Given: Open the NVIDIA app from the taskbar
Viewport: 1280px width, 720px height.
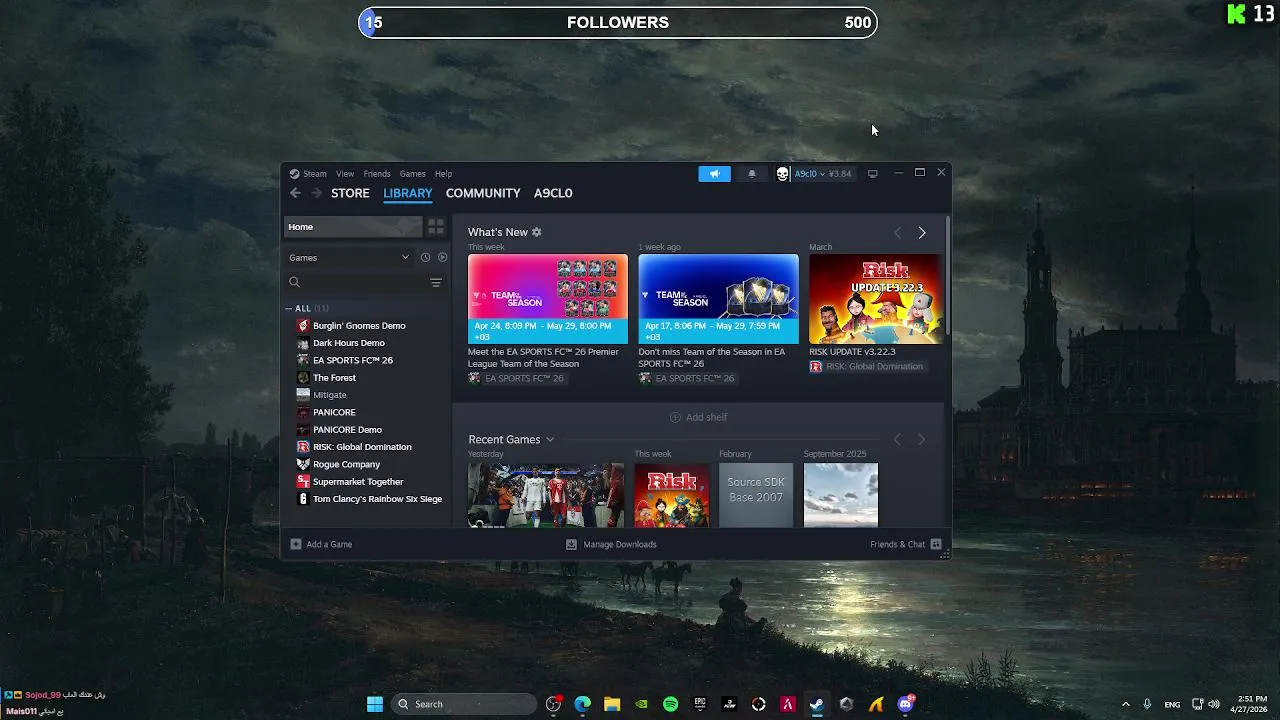Looking at the screenshot, I should tap(641, 704).
